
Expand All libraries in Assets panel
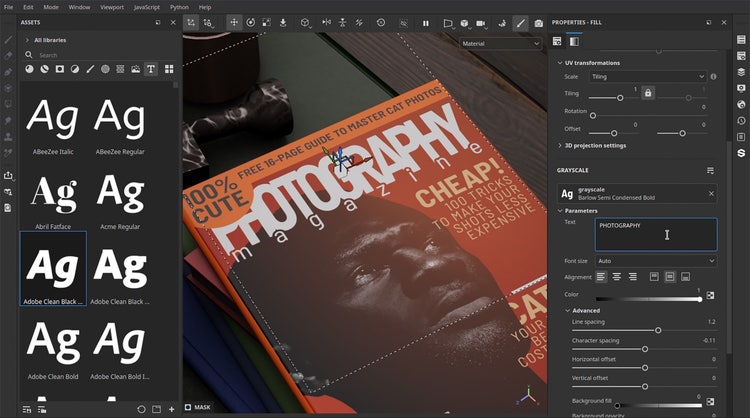pos(27,40)
